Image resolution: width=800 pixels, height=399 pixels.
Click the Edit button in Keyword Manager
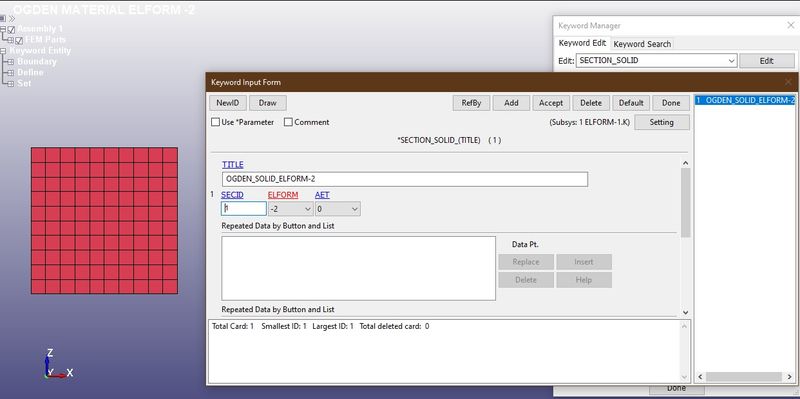[767, 60]
